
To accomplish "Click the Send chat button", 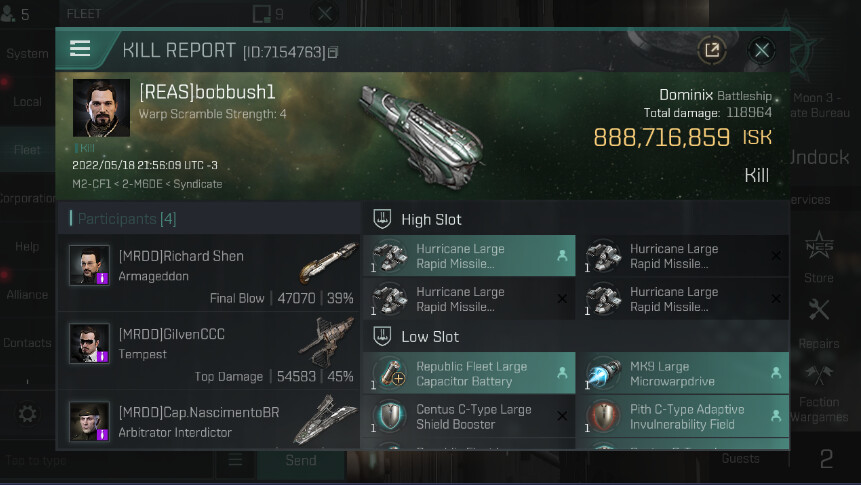I will click(301, 460).
